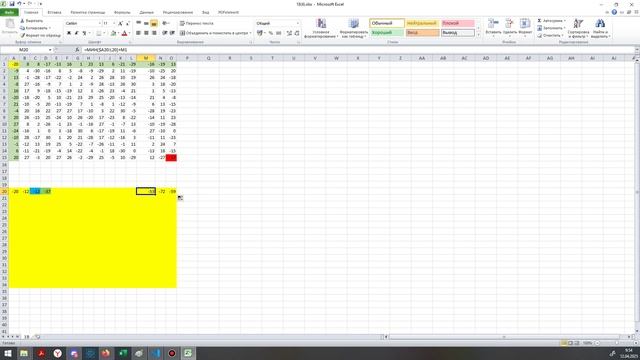Decrease decimal places
Screen dimensions: 640x360
point(297,33)
